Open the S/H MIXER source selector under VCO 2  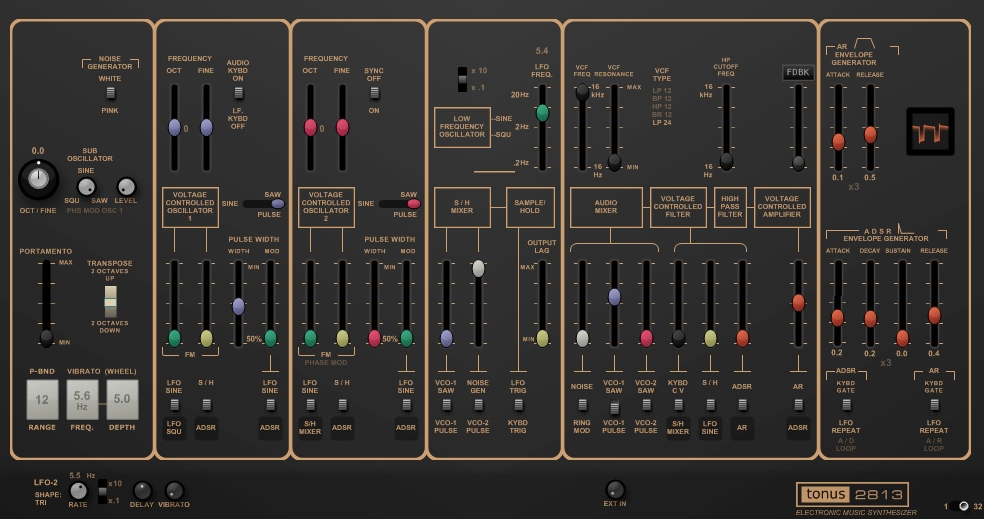pos(310,428)
